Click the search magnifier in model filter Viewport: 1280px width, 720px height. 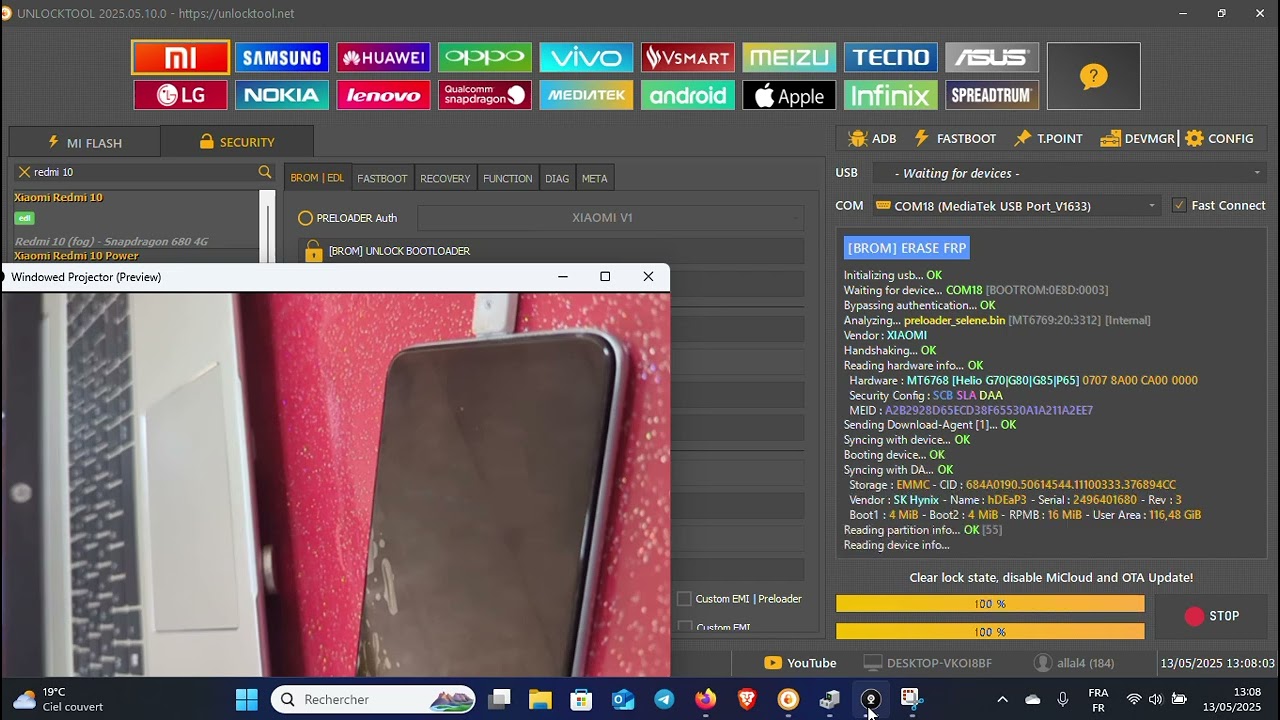[265, 172]
